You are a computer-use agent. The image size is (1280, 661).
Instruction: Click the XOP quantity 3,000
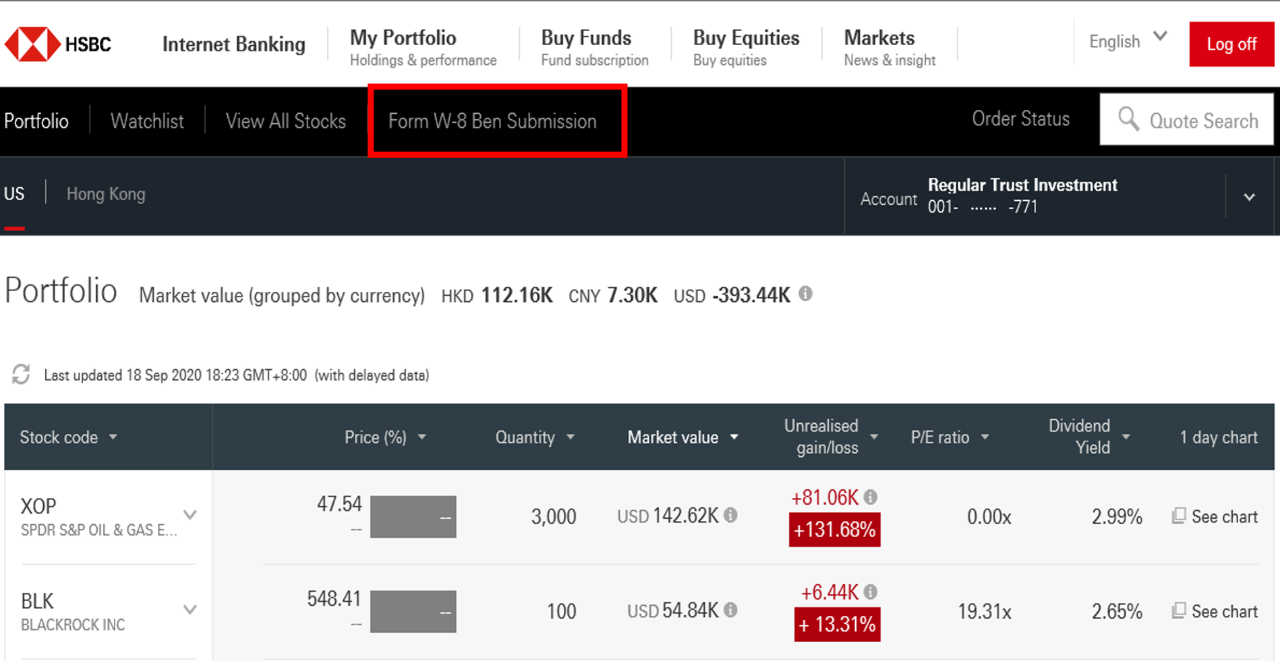tap(553, 517)
